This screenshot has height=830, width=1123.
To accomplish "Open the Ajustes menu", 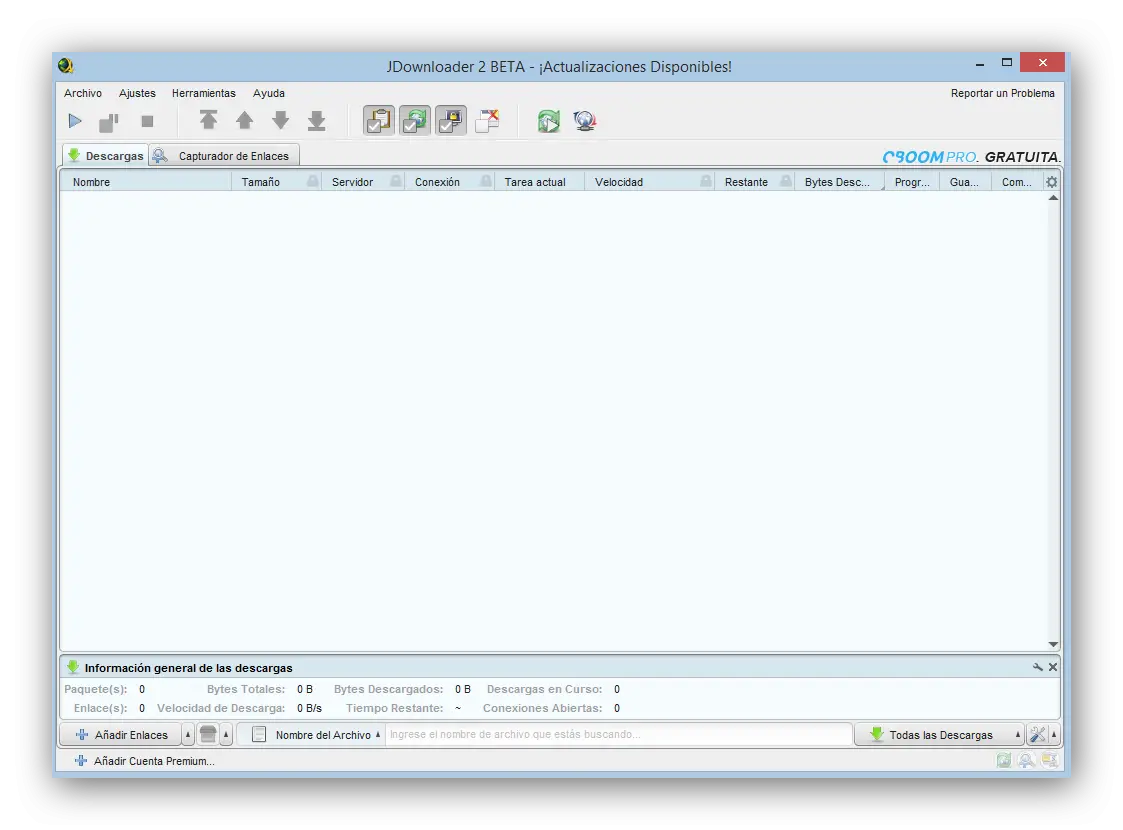I will (138, 93).
